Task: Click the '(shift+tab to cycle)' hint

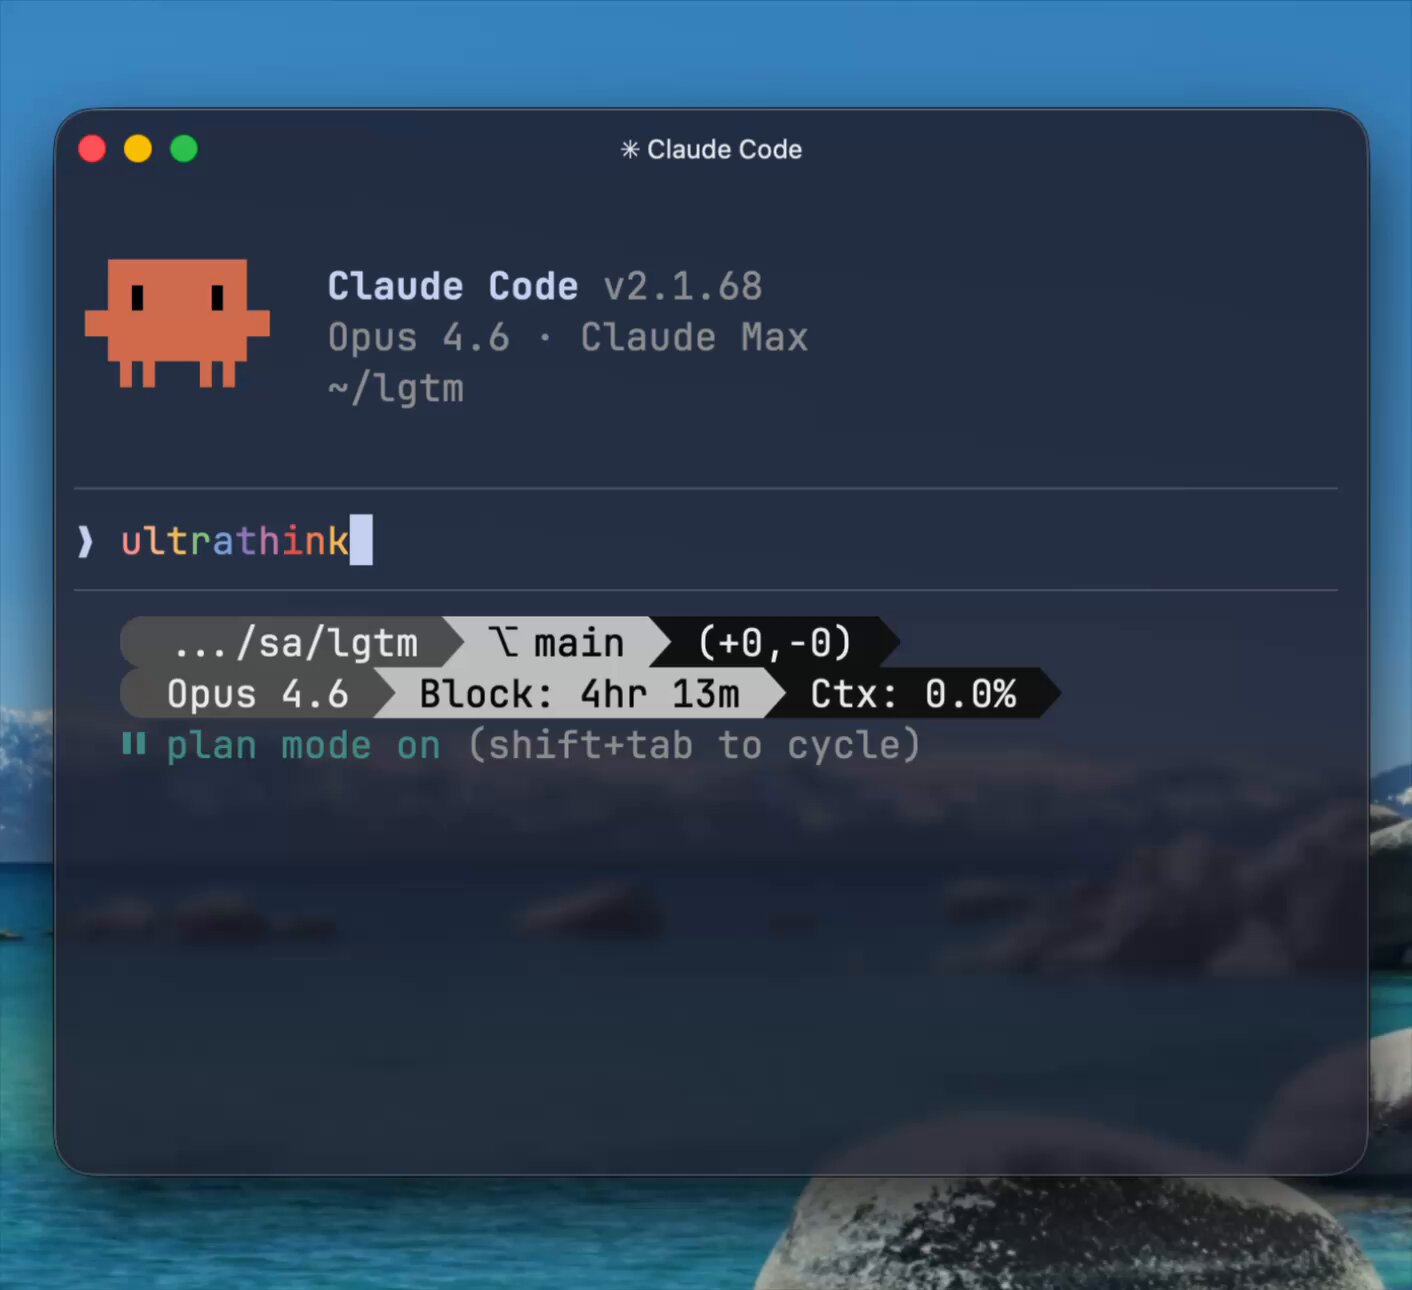Action: pos(693,745)
